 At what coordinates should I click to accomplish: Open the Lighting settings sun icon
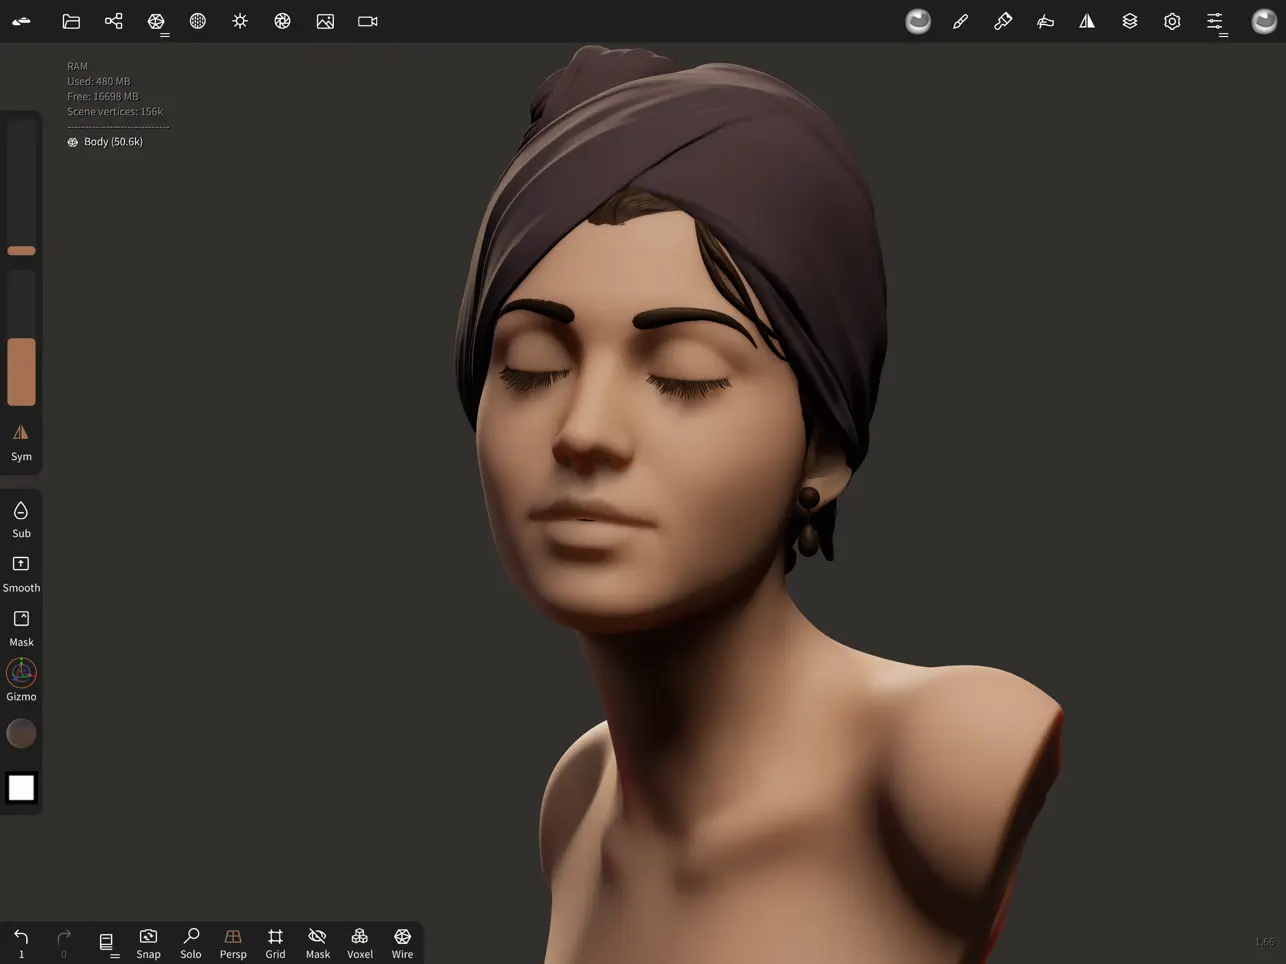point(240,21)
